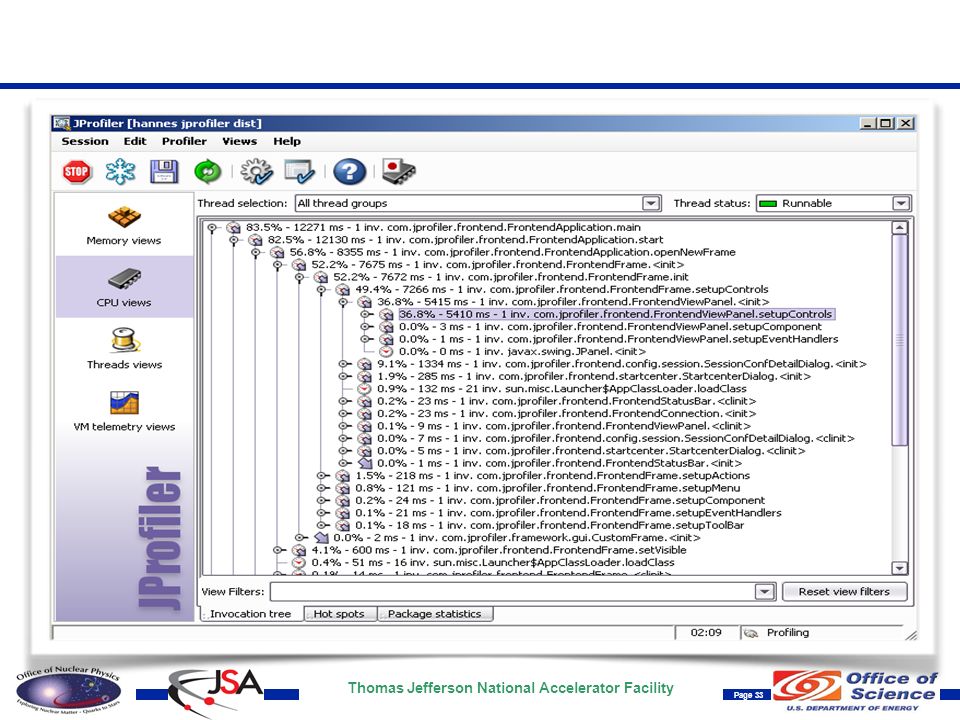Click Reset view filters button
This screenshot has width=960, height=720.
[x=844, y=591]
